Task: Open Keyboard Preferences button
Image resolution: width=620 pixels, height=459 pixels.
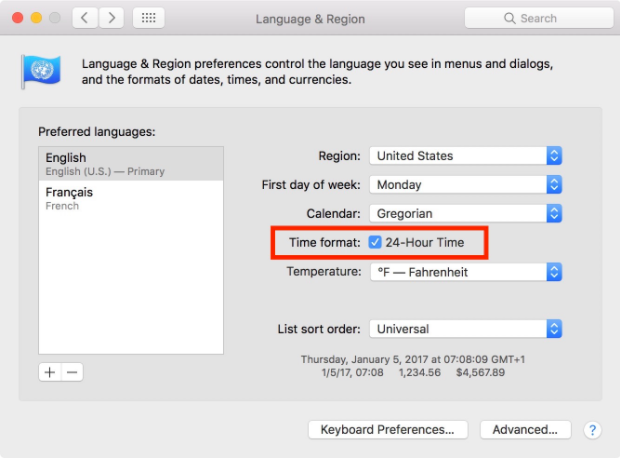Action: tap(388, 430)
